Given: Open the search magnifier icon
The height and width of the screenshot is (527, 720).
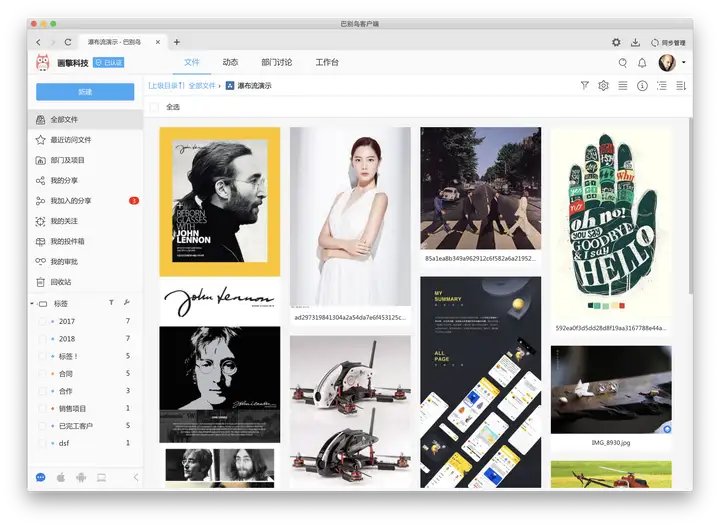Looking at the screenshot, I should (x=623, y=62).
